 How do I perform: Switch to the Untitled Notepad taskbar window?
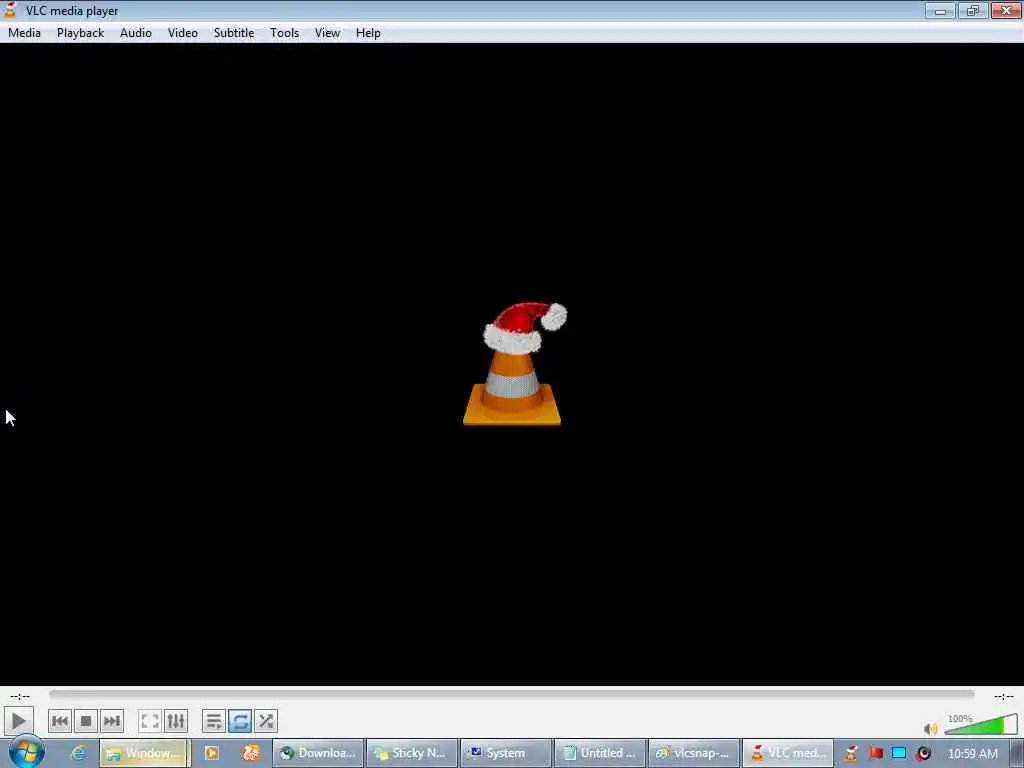600,753
